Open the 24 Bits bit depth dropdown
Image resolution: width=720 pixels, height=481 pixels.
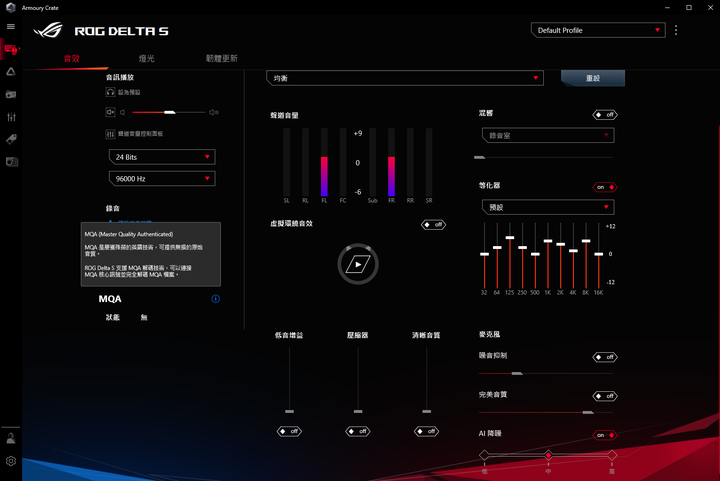pyautogui.click(x=162, y=157)
